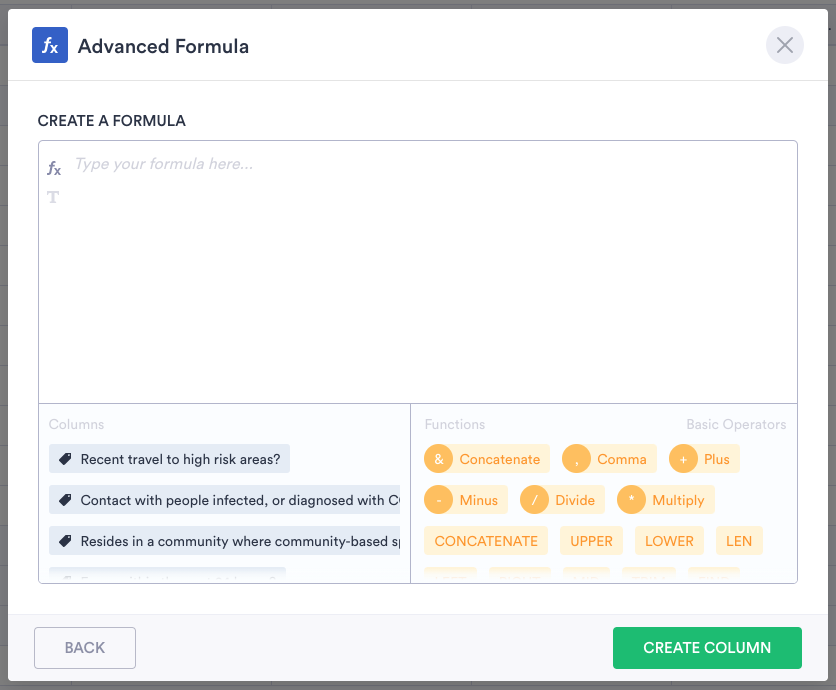Switch to the T text mode icon
The width and height of the screenshot is (836, 690).
point(53,197)
